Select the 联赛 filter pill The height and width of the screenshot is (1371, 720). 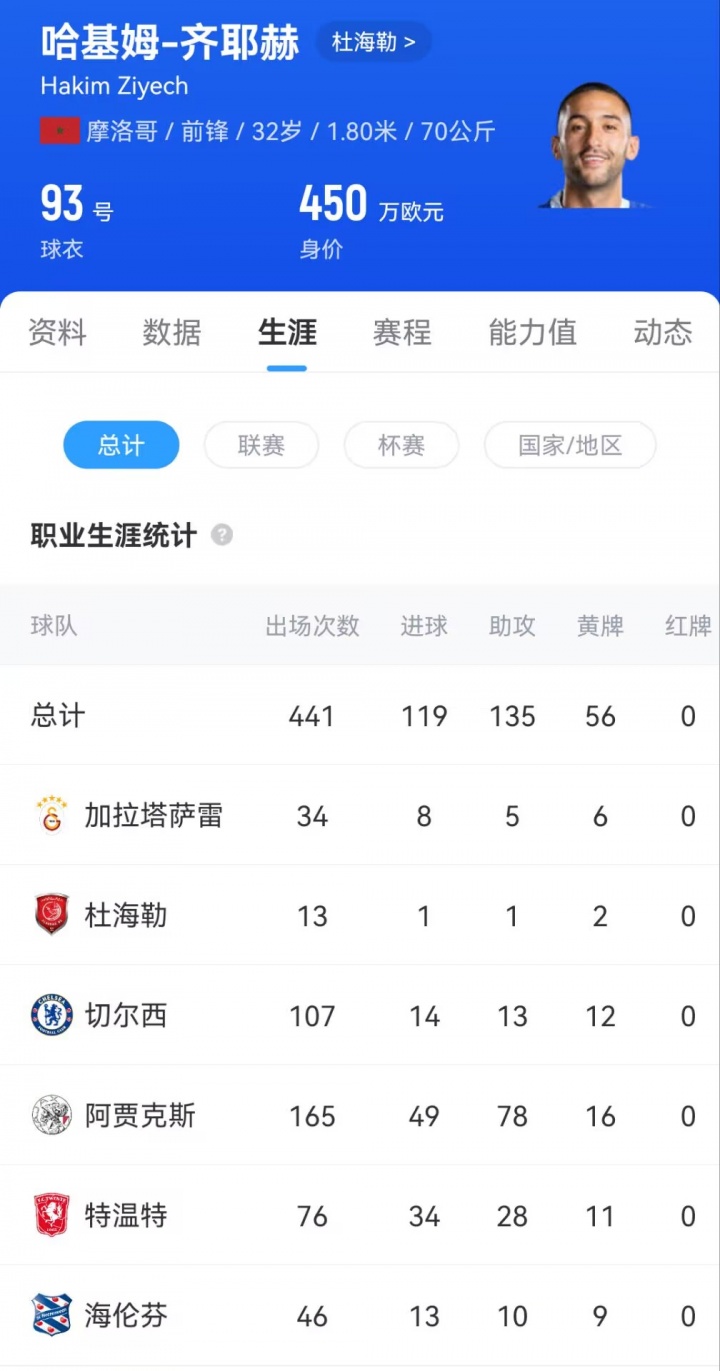[261, 445]
